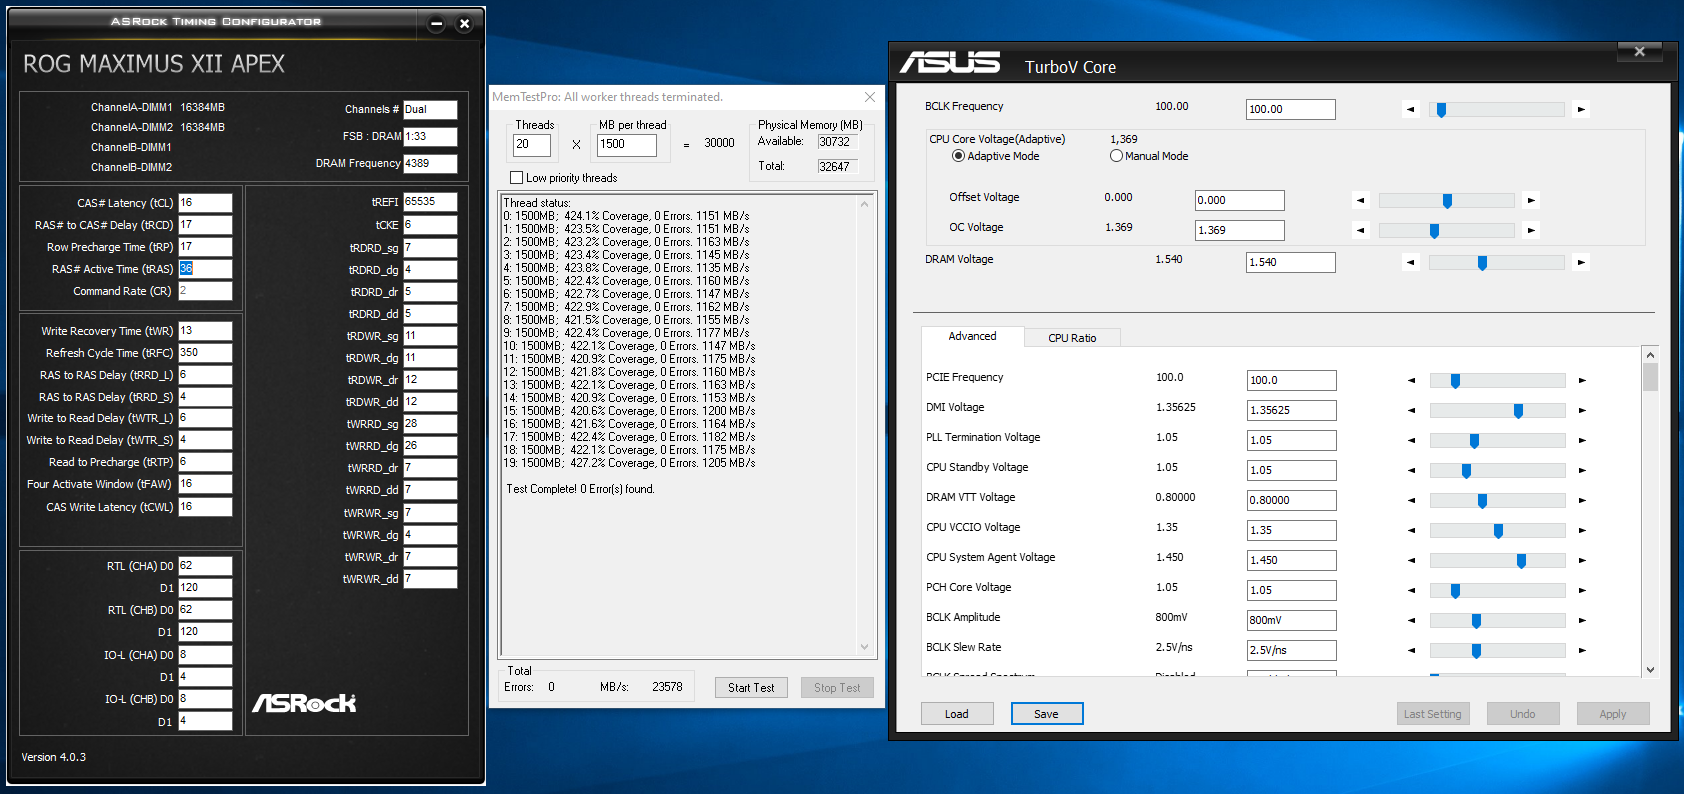Click the tREFI value field
Image resolution: width=1684 pixels, height=794 pixels.
(x=430, y=201)
